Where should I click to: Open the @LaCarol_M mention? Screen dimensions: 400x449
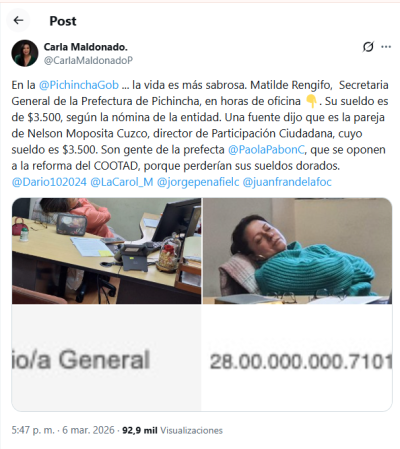pyautogui.click(x=122, y=182)
